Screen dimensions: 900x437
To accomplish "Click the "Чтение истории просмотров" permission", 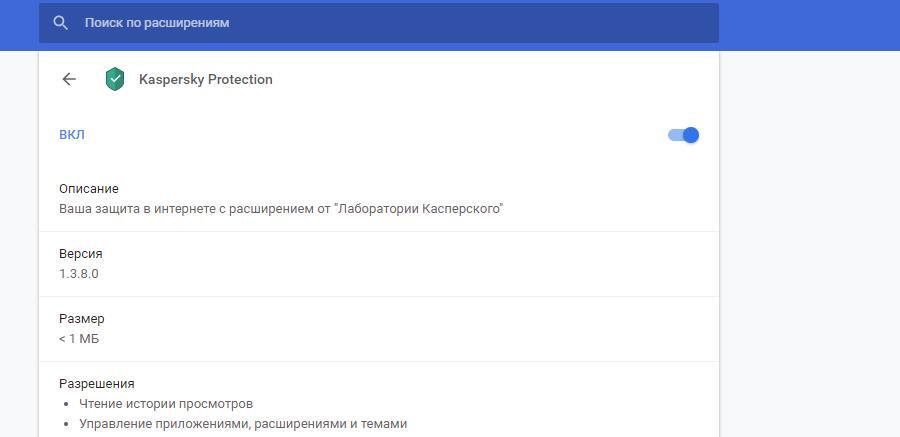I will click(166, 404).
